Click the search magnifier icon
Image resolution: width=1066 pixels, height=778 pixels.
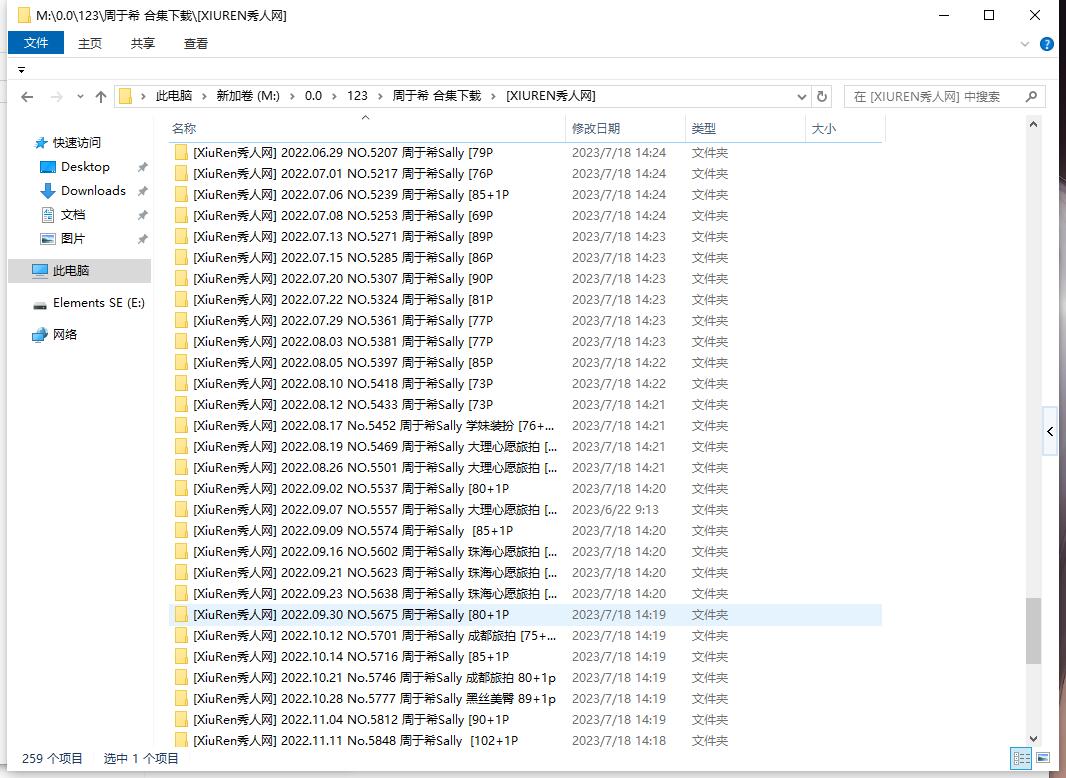tap(1032, 97)
